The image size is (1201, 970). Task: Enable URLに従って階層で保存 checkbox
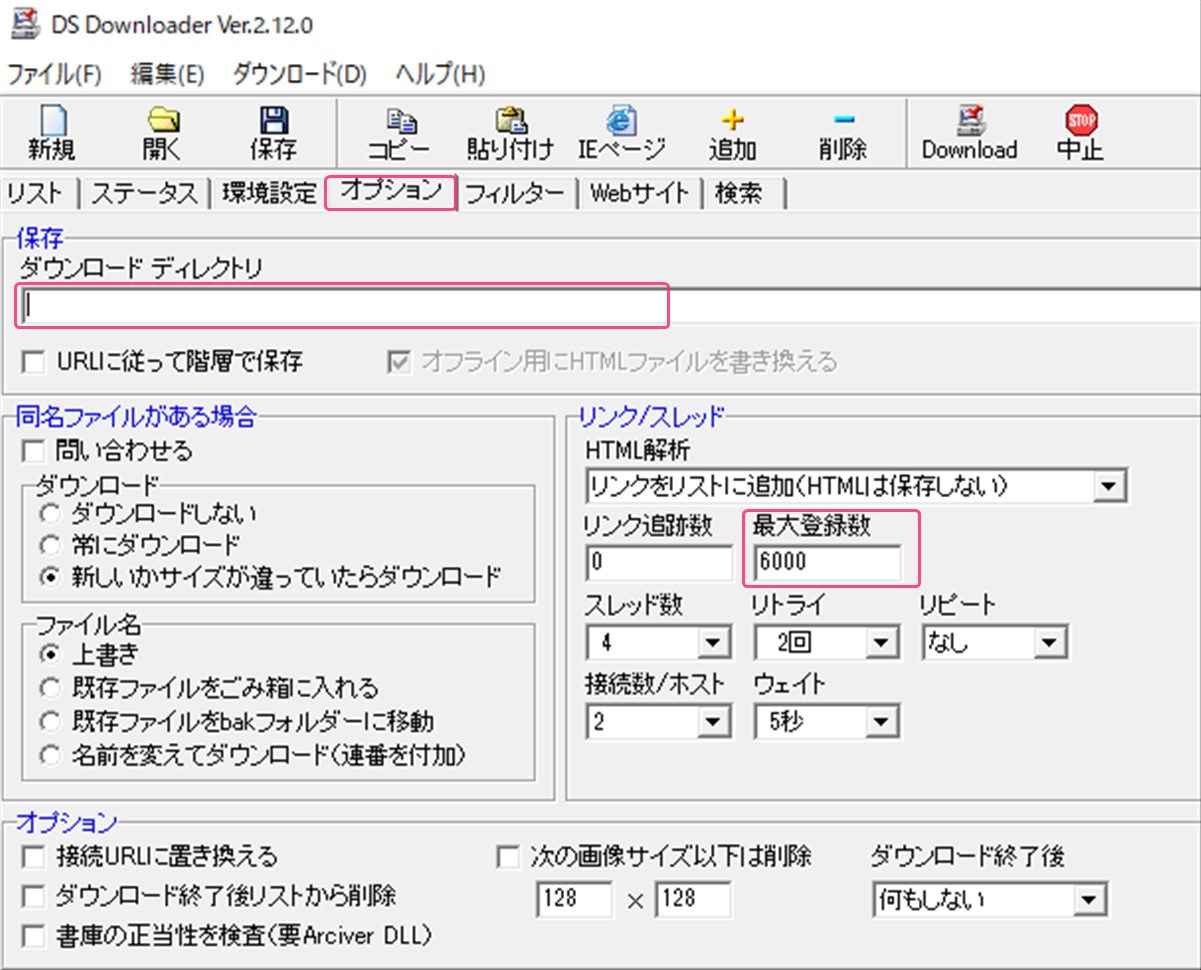click(34, 362)
